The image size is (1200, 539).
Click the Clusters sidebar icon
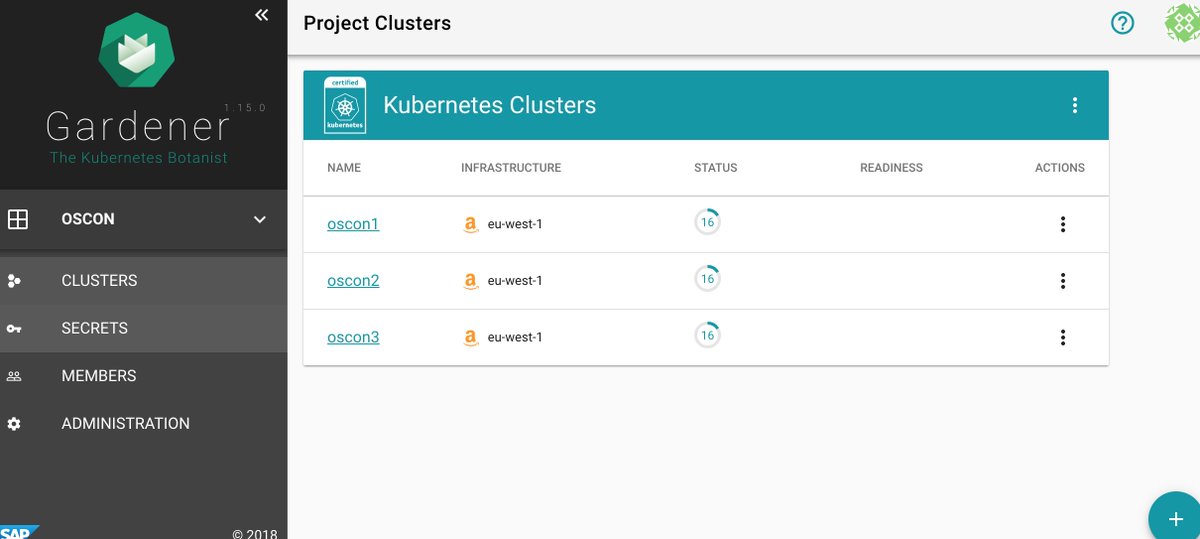14,281
